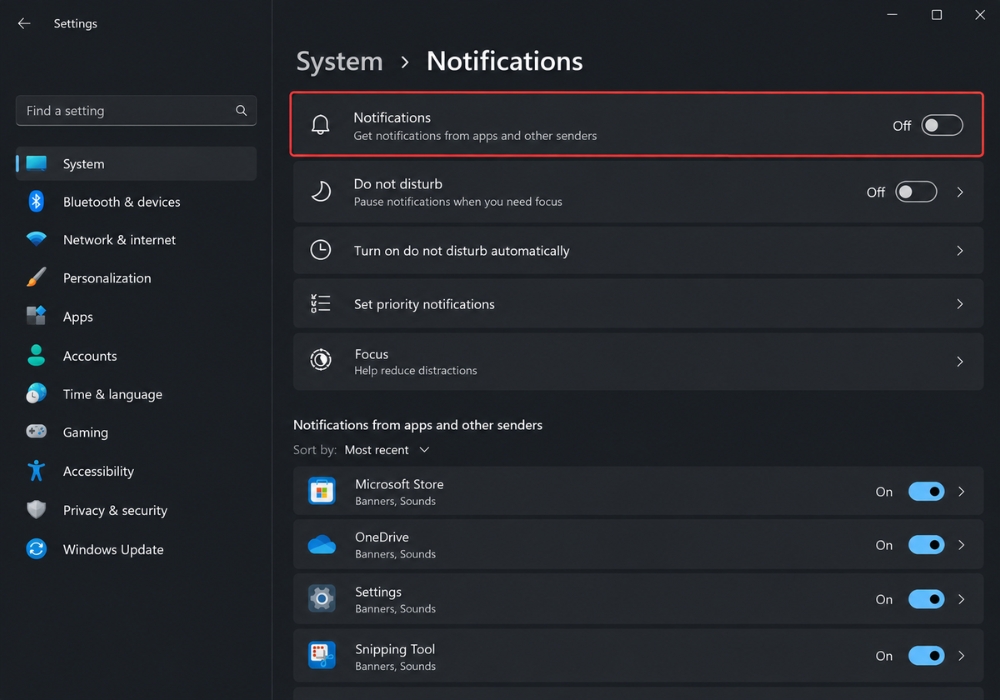This screenshot has height=700, width=1000.
Task: Open the Focus settings chevron
Action: coord(960,361)
